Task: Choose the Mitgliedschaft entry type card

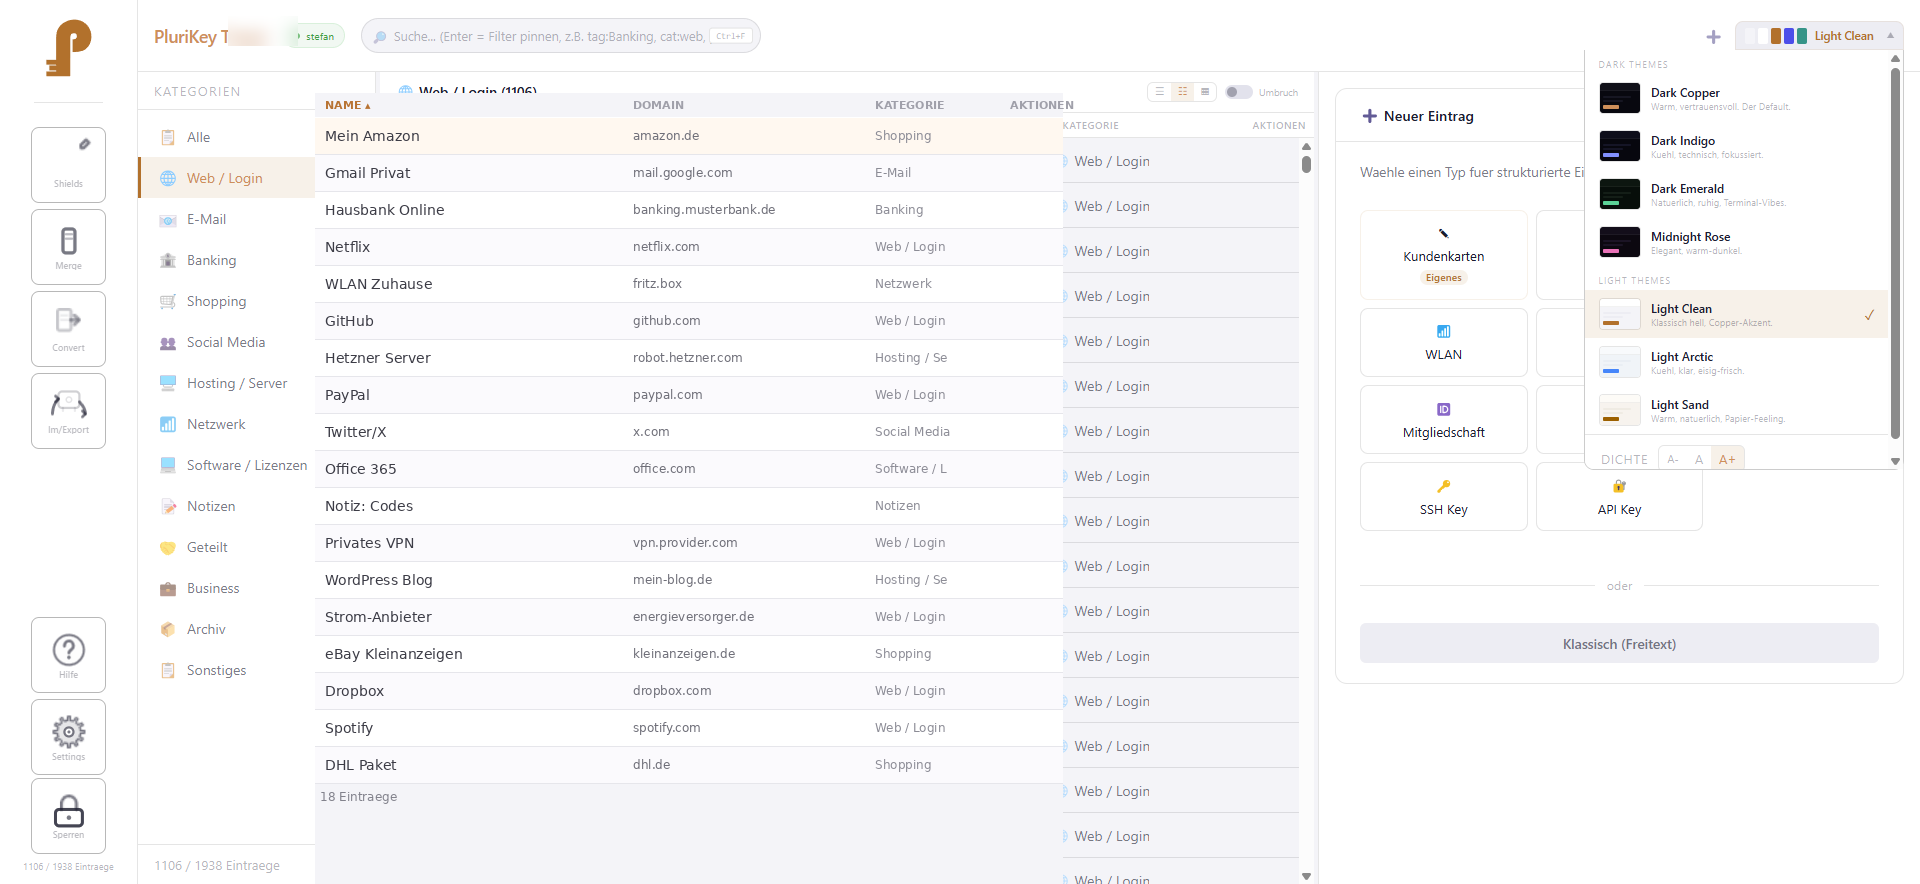Action: [x=1443, y=419]
